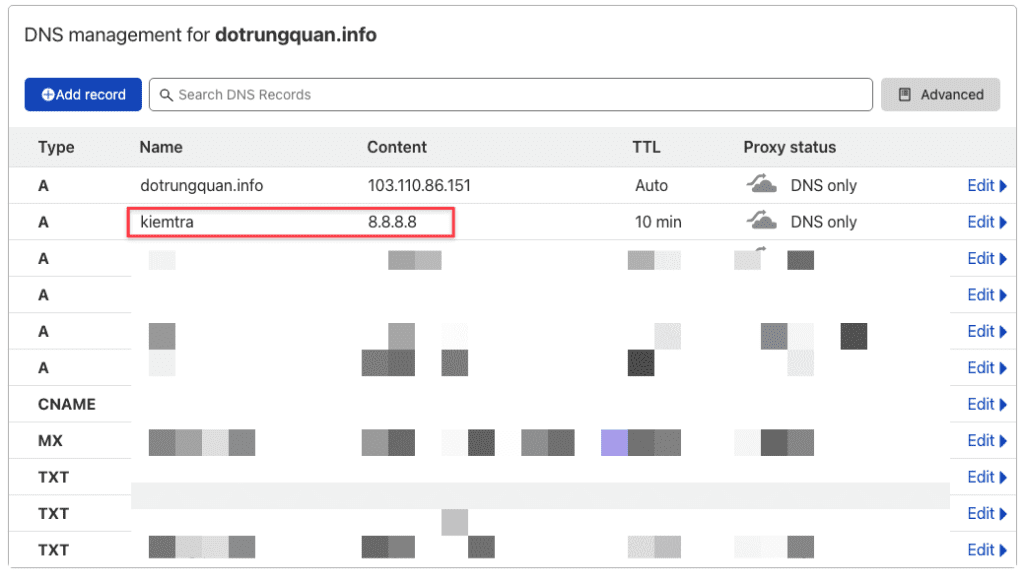This screenshot has width=1024, height=582.
Task: Click the magnifier icon in search bar
Action: coord(167,95)
